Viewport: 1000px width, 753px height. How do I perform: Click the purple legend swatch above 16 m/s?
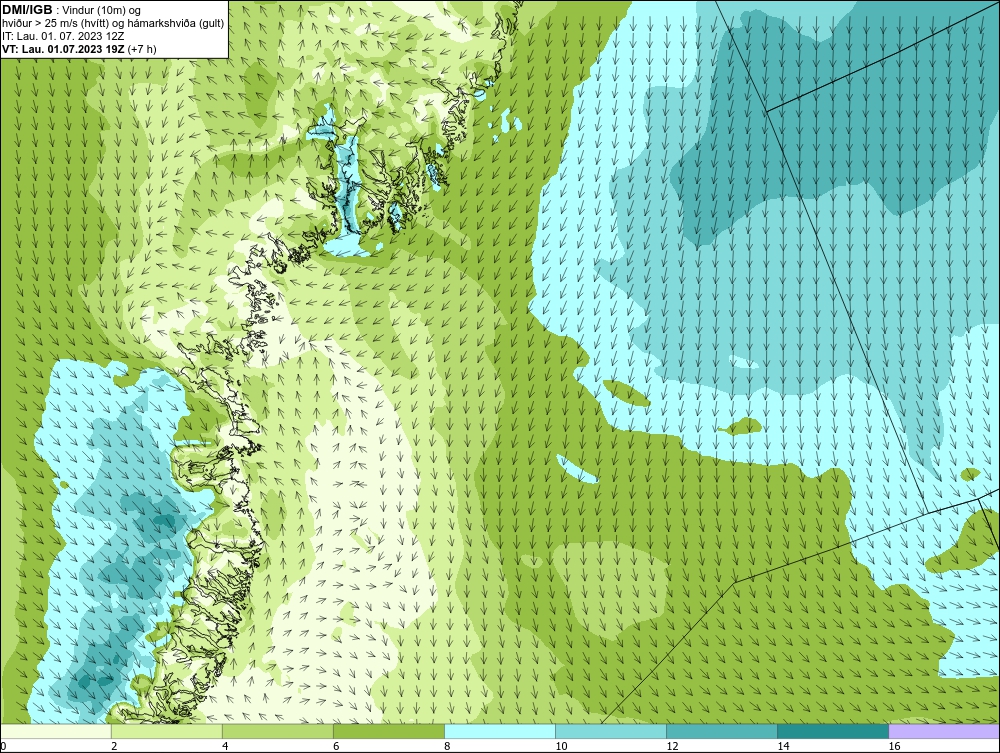click(944, 731)
